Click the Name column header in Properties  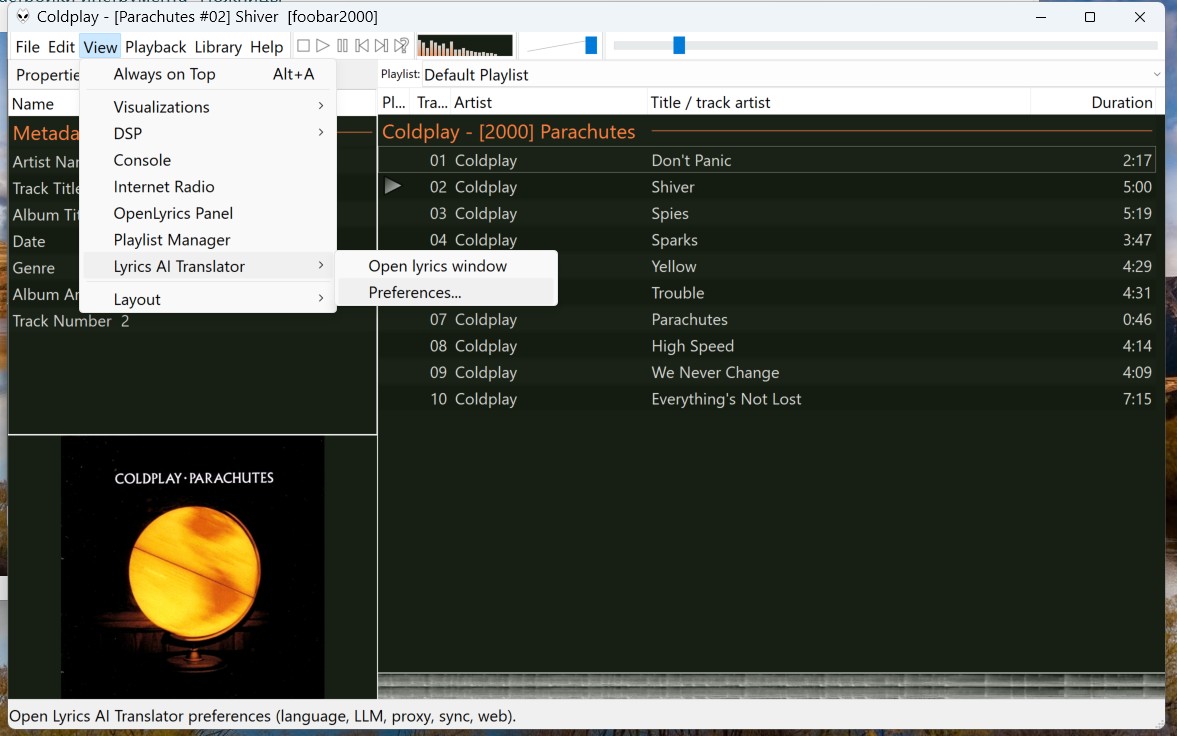[44, 104]
